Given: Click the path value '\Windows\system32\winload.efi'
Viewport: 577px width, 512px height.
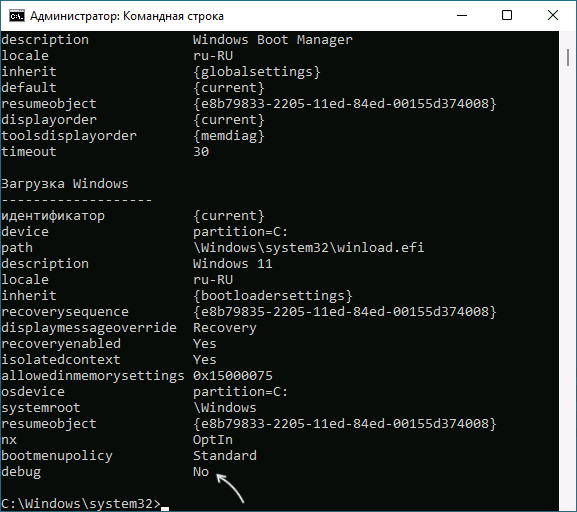Looking at the screenshot, I should [x=309, y=248].
